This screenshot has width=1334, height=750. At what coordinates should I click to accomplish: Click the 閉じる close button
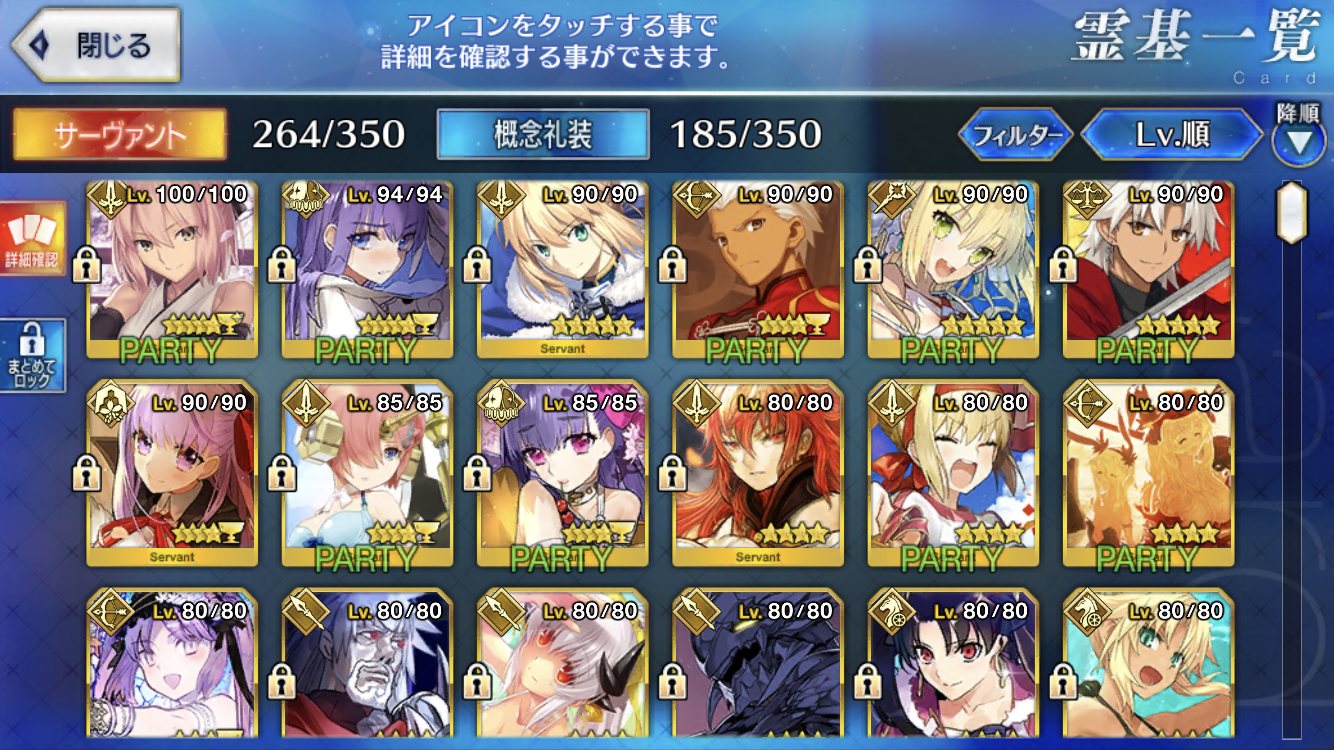[96, 45]
